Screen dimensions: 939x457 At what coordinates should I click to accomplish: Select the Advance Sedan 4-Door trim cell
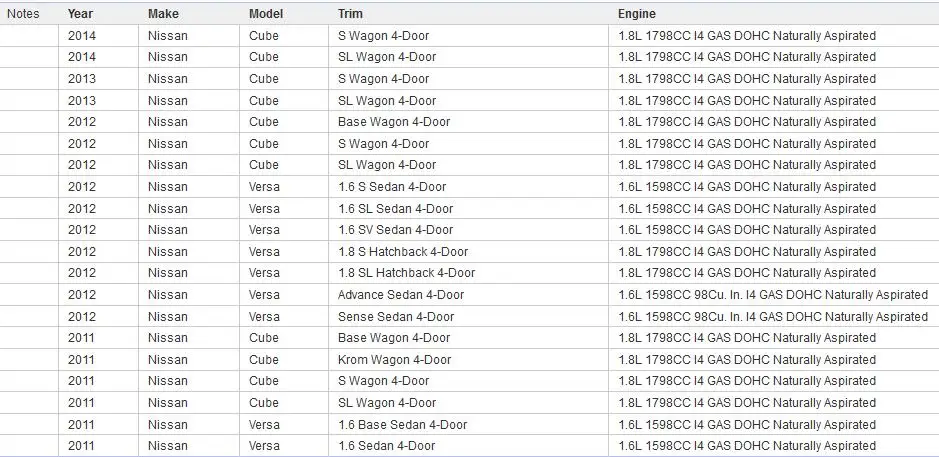(x=468, y=295)
